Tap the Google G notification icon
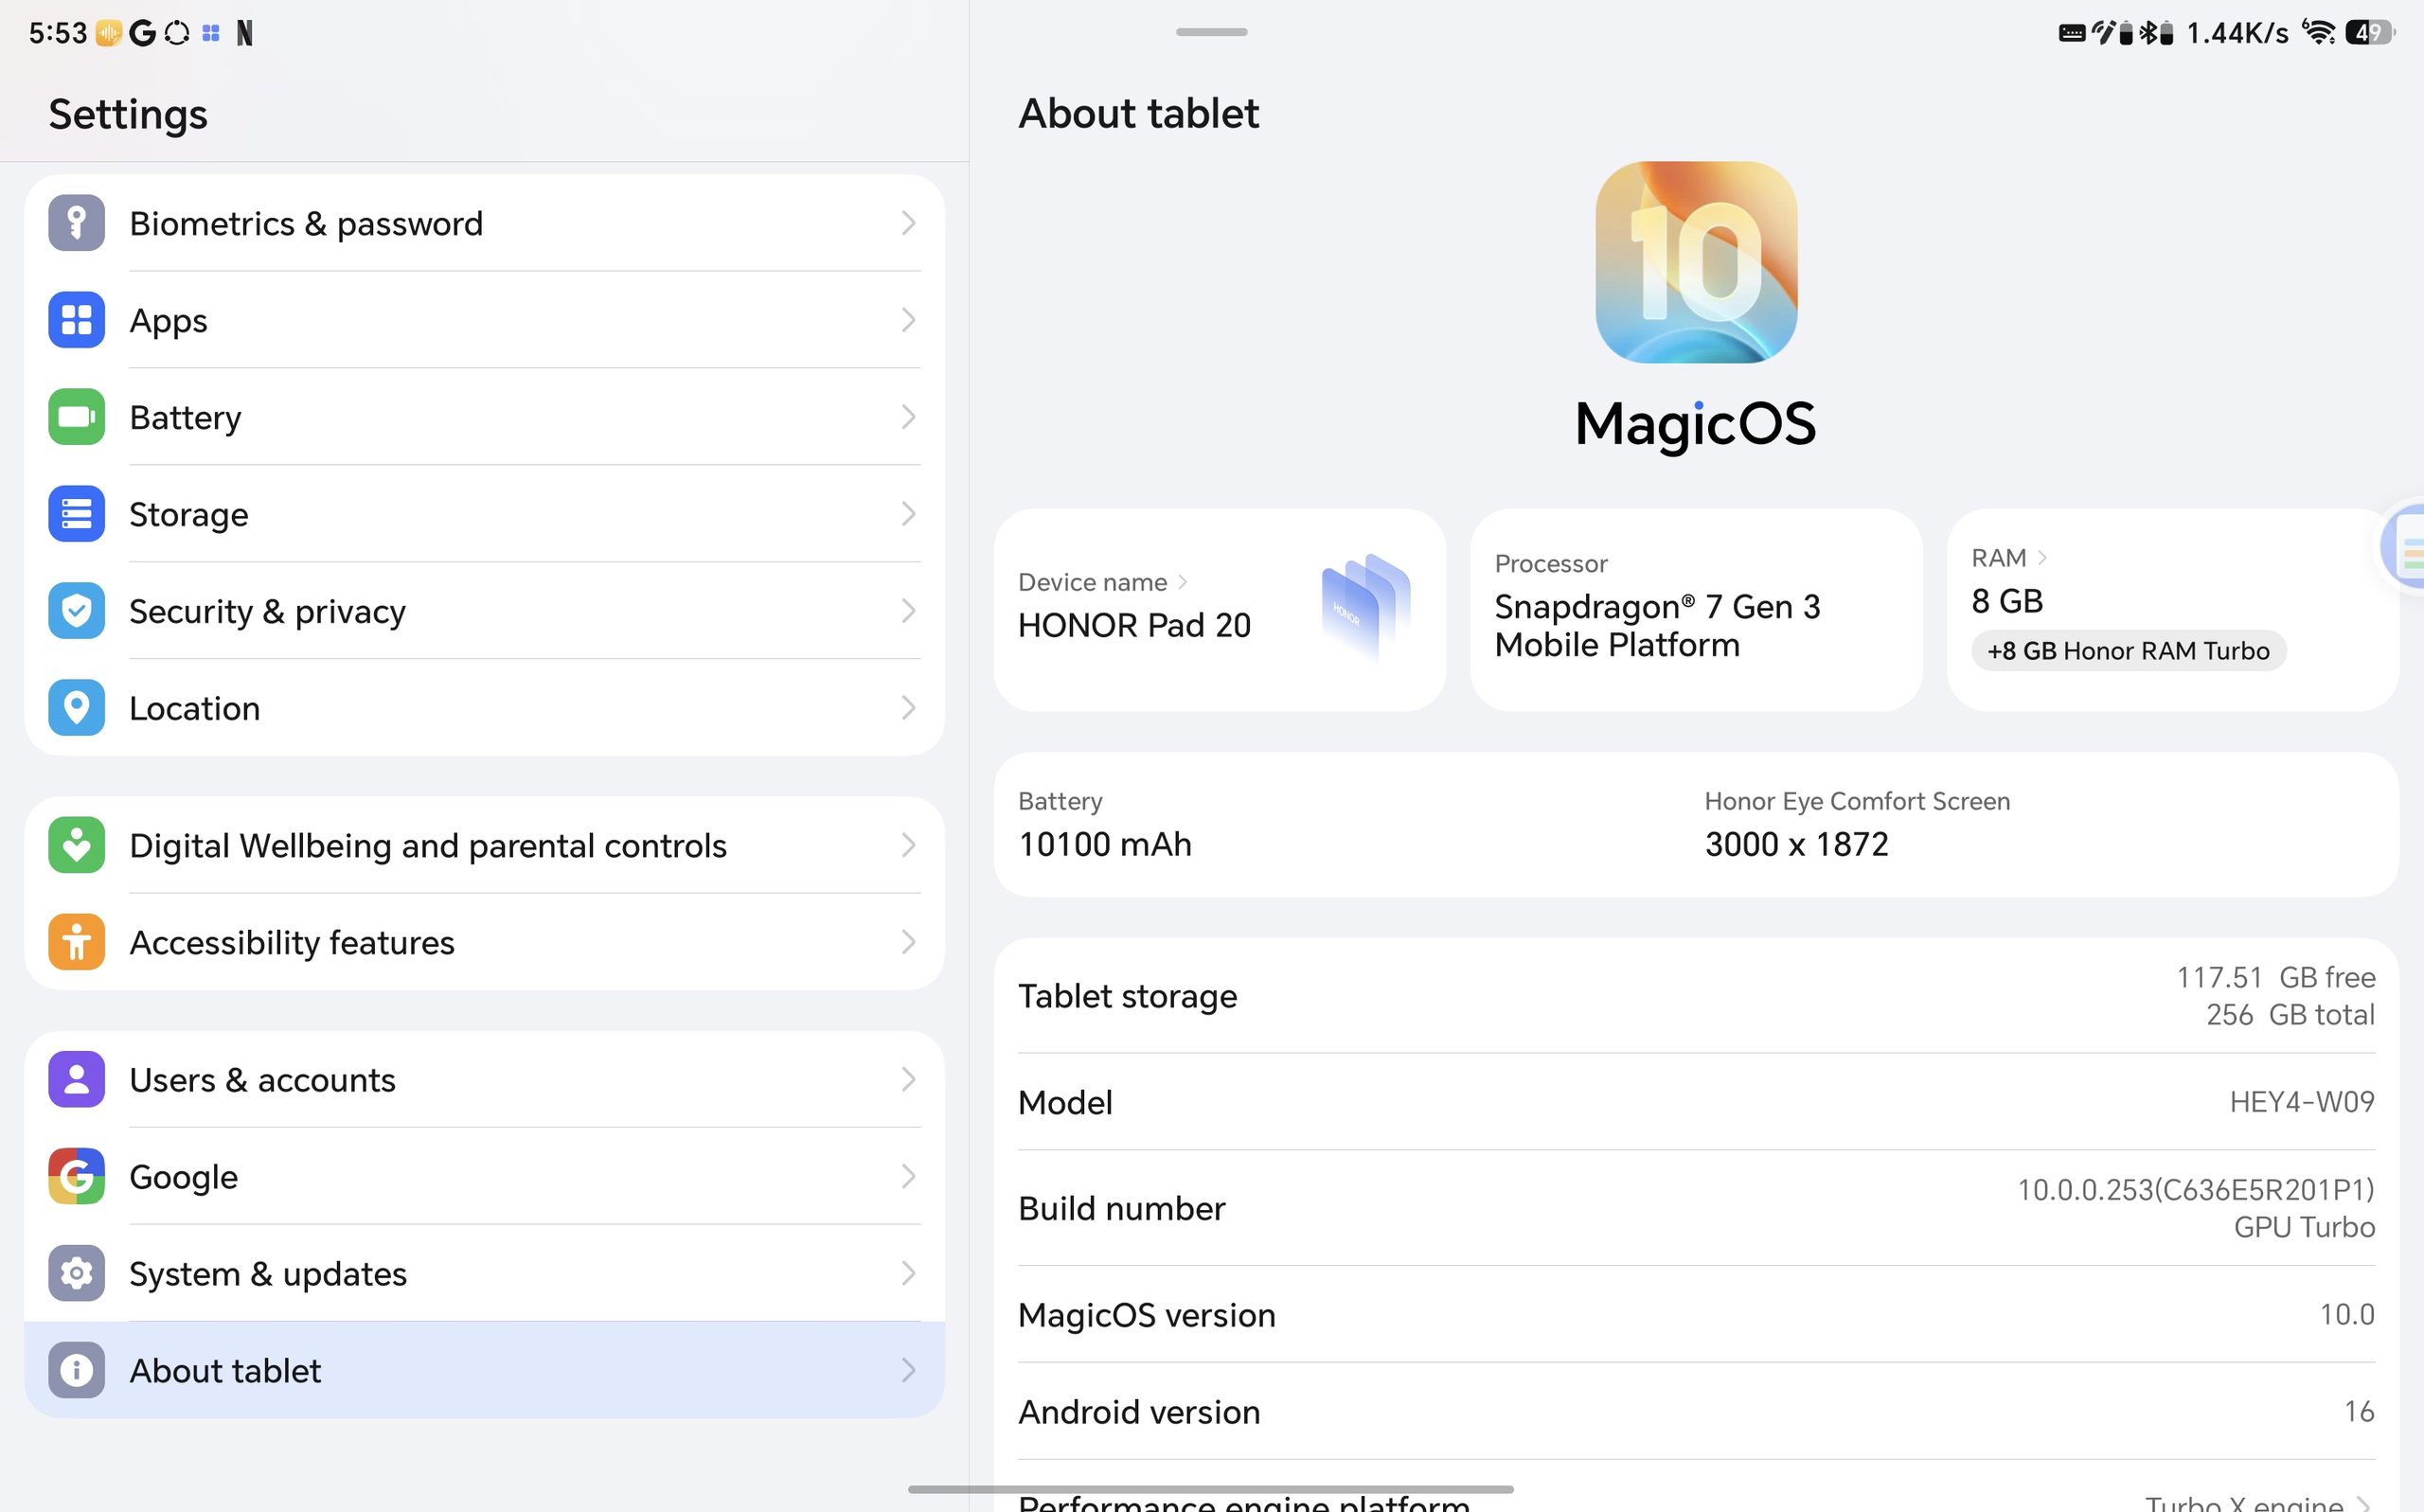2424x1512 pixels. [x=142, y=33]
